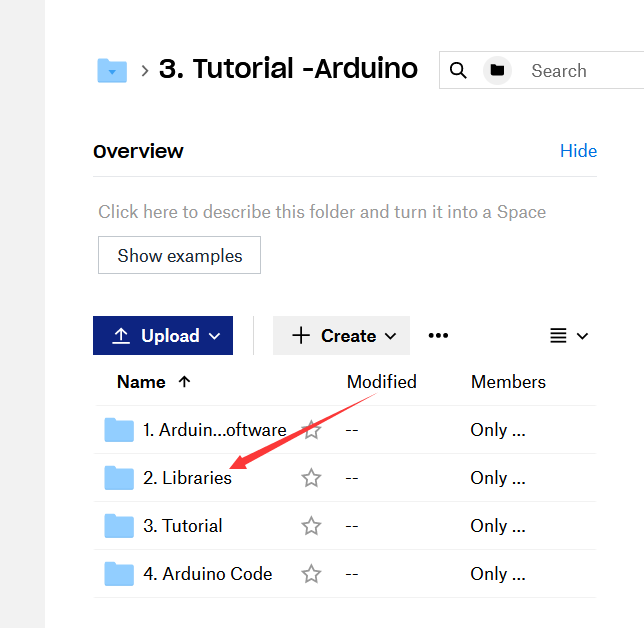Click the Overview heading
Viewport: 644px width, 628px height.
coord(138,151)
